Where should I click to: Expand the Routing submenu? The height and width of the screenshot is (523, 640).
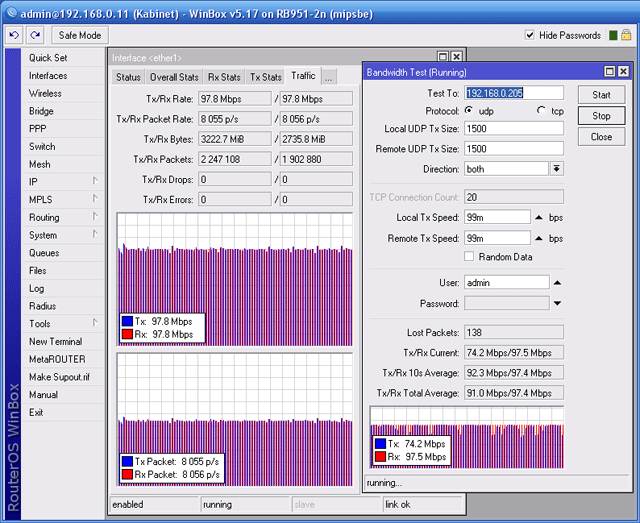pyautogui.click(x=95, y=216)
